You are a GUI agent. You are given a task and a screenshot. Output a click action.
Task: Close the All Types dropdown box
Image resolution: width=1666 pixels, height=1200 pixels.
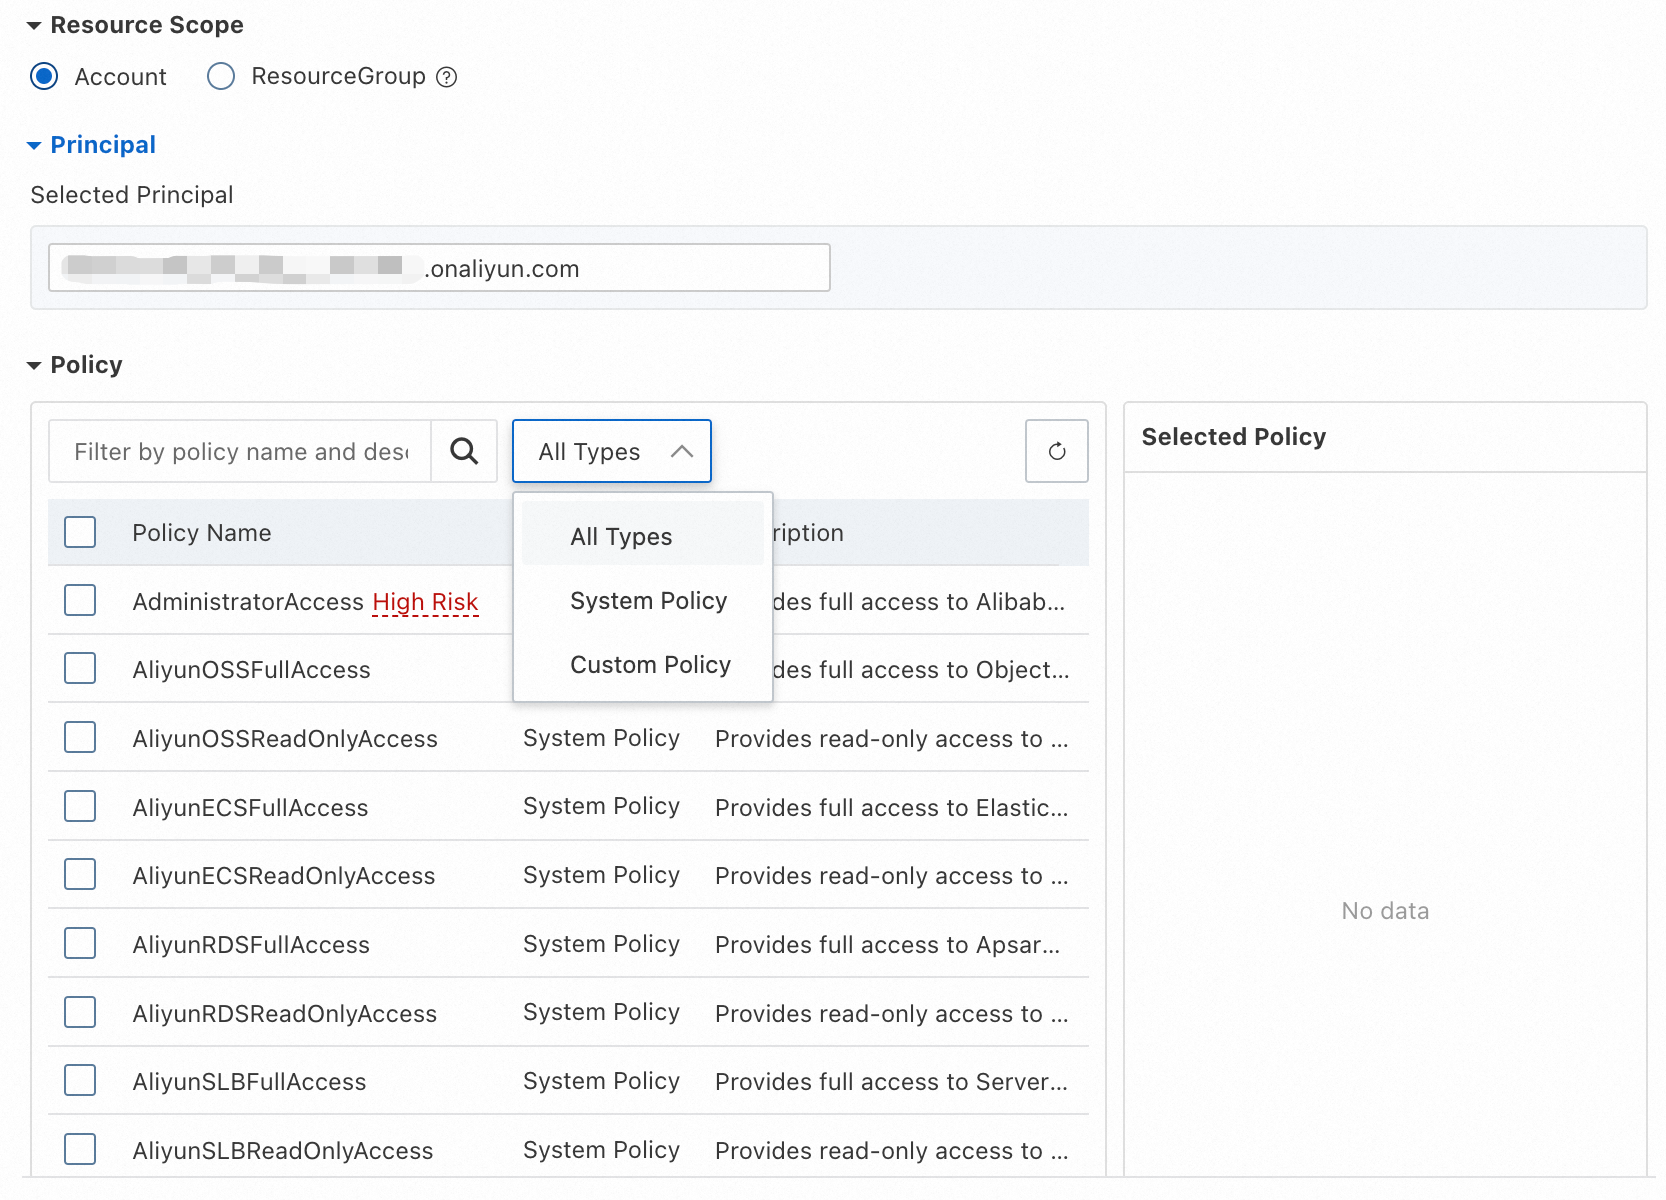(612, 451)
